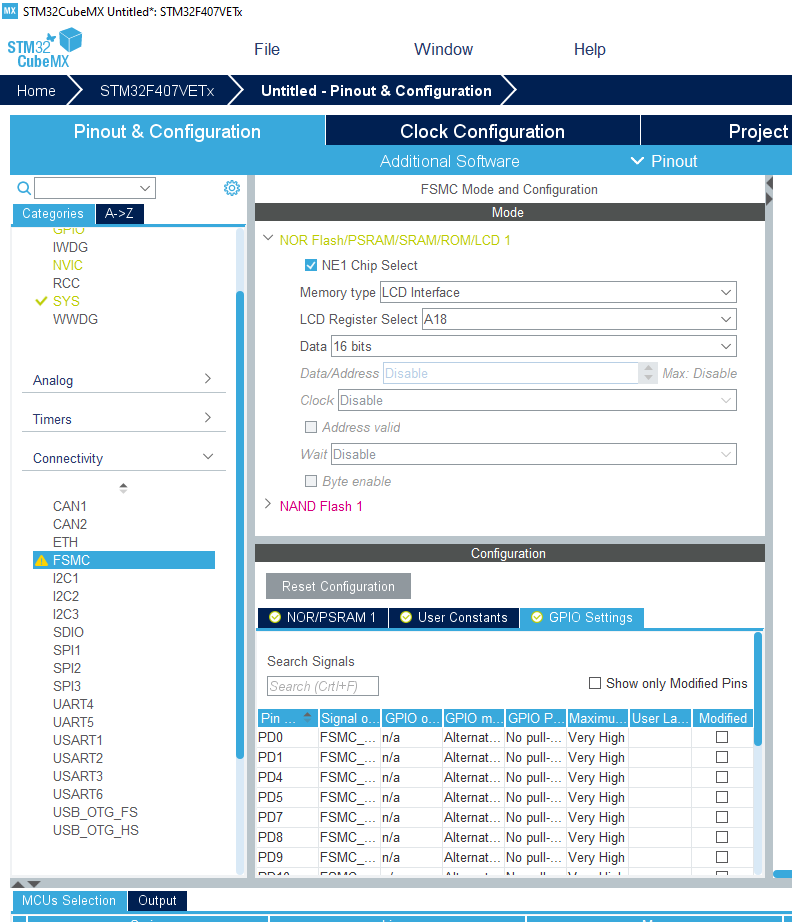Open the Help menu
Viewport: 792px width, 922px height.
coord(590,49)
